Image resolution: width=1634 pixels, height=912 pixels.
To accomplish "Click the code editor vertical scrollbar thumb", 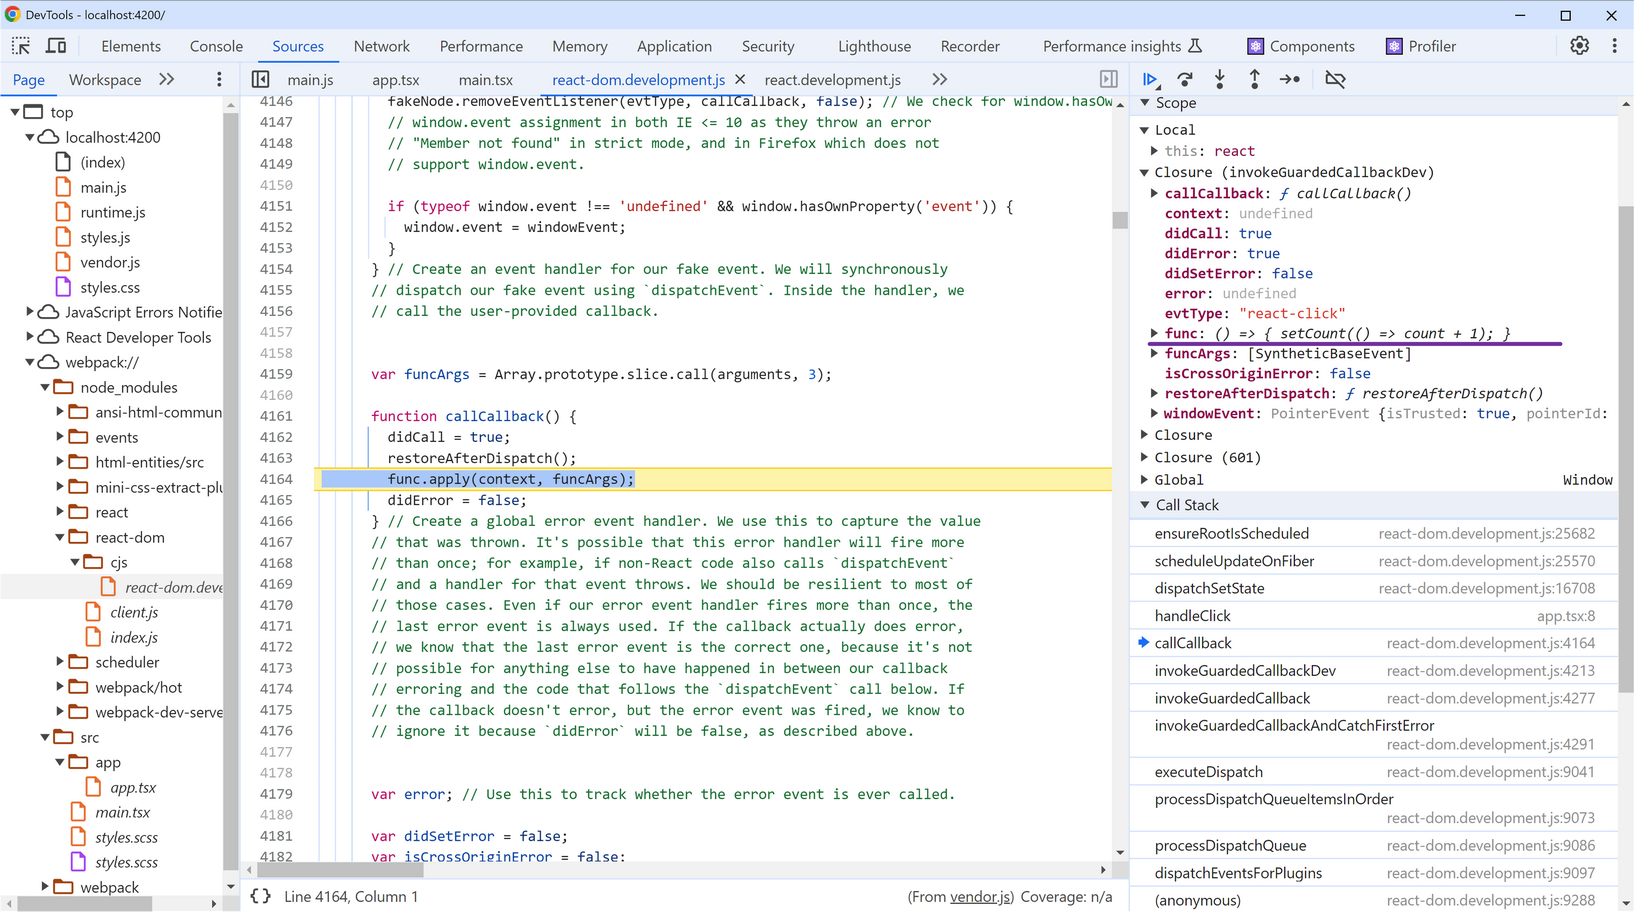I will click(x=1120, y=220).
